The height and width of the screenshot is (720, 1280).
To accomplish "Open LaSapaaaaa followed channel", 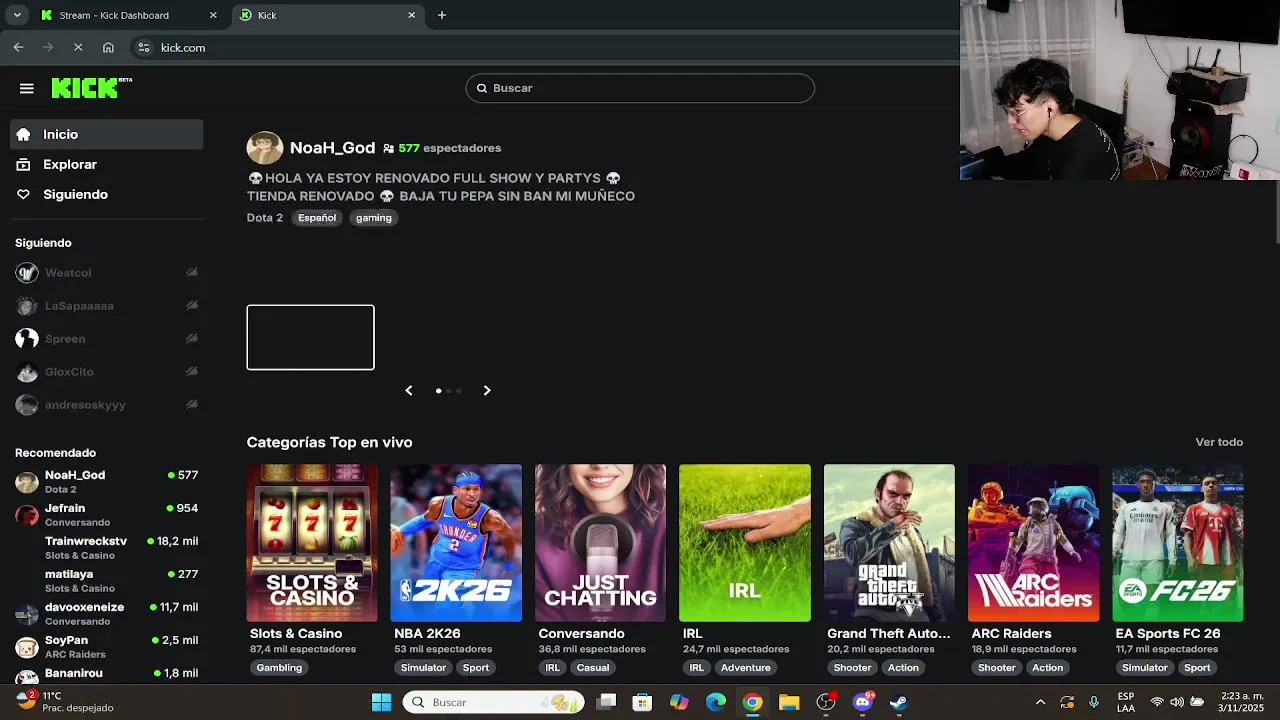I will (106, 306).
